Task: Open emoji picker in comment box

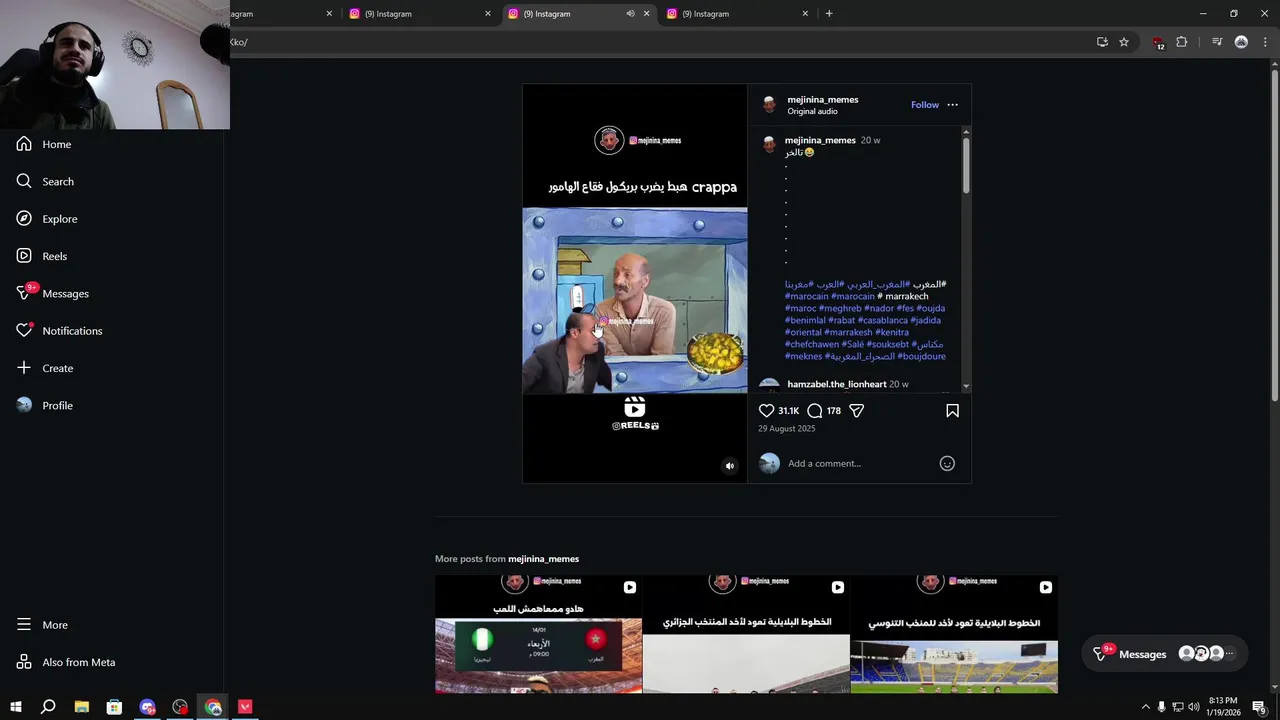Action: pyautogui.click(x=947, y=463)
